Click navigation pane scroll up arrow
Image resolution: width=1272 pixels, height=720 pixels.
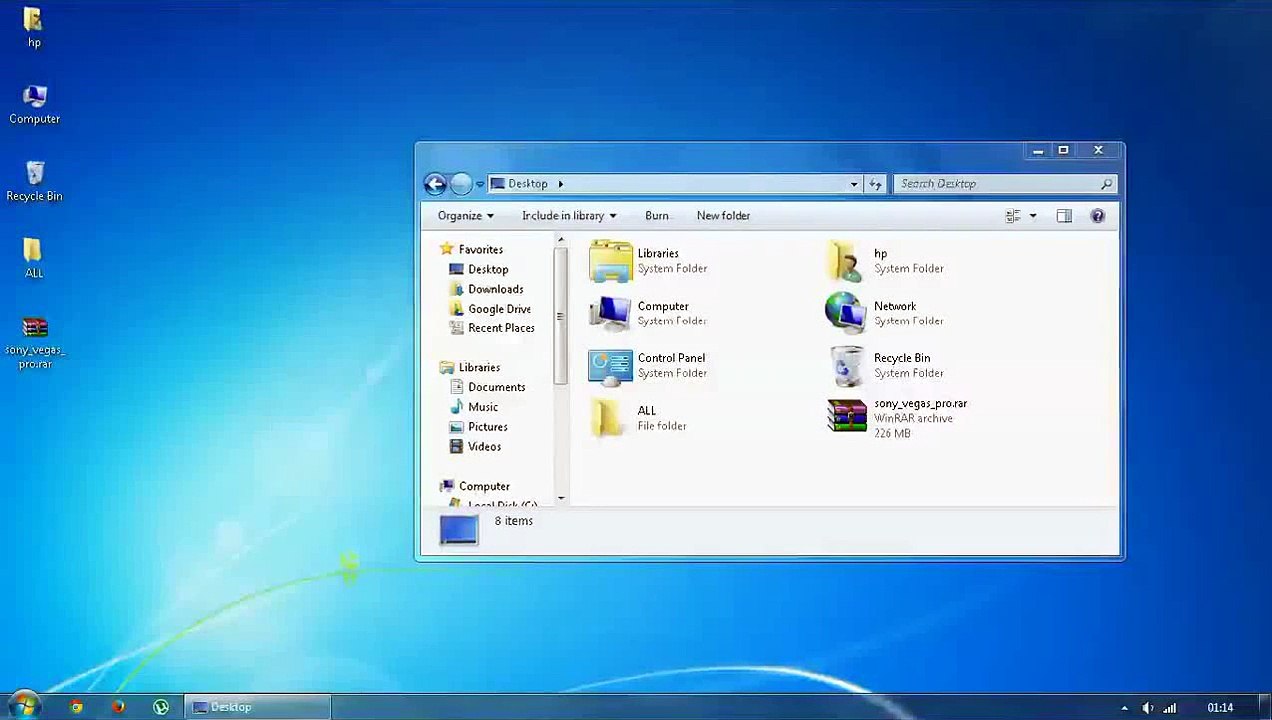click(560, 241)
